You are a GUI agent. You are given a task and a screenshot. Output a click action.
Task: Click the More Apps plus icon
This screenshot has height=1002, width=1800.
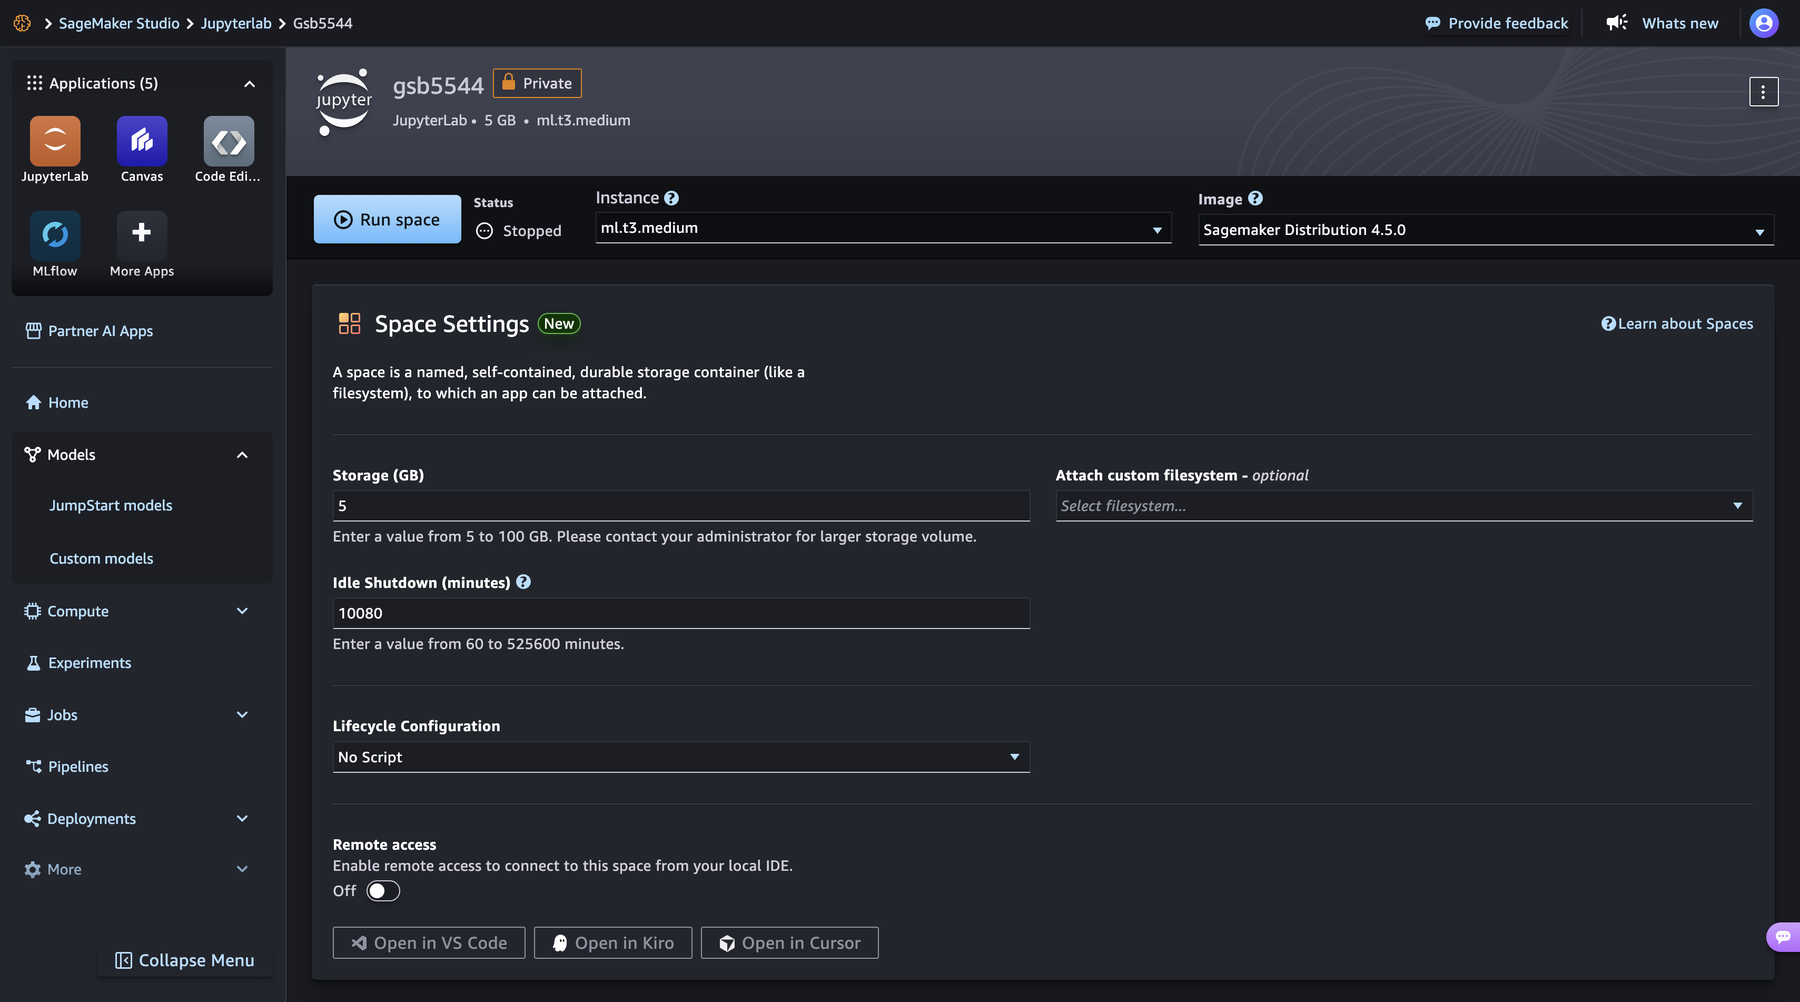[142, 235]
